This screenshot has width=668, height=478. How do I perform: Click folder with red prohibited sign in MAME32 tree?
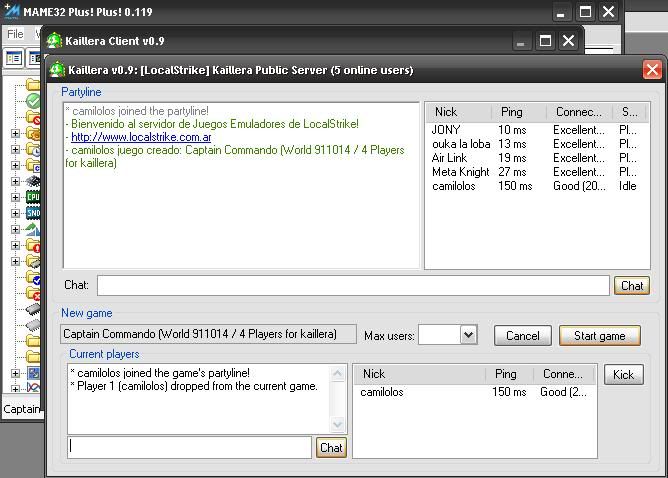tap(33, 117)
